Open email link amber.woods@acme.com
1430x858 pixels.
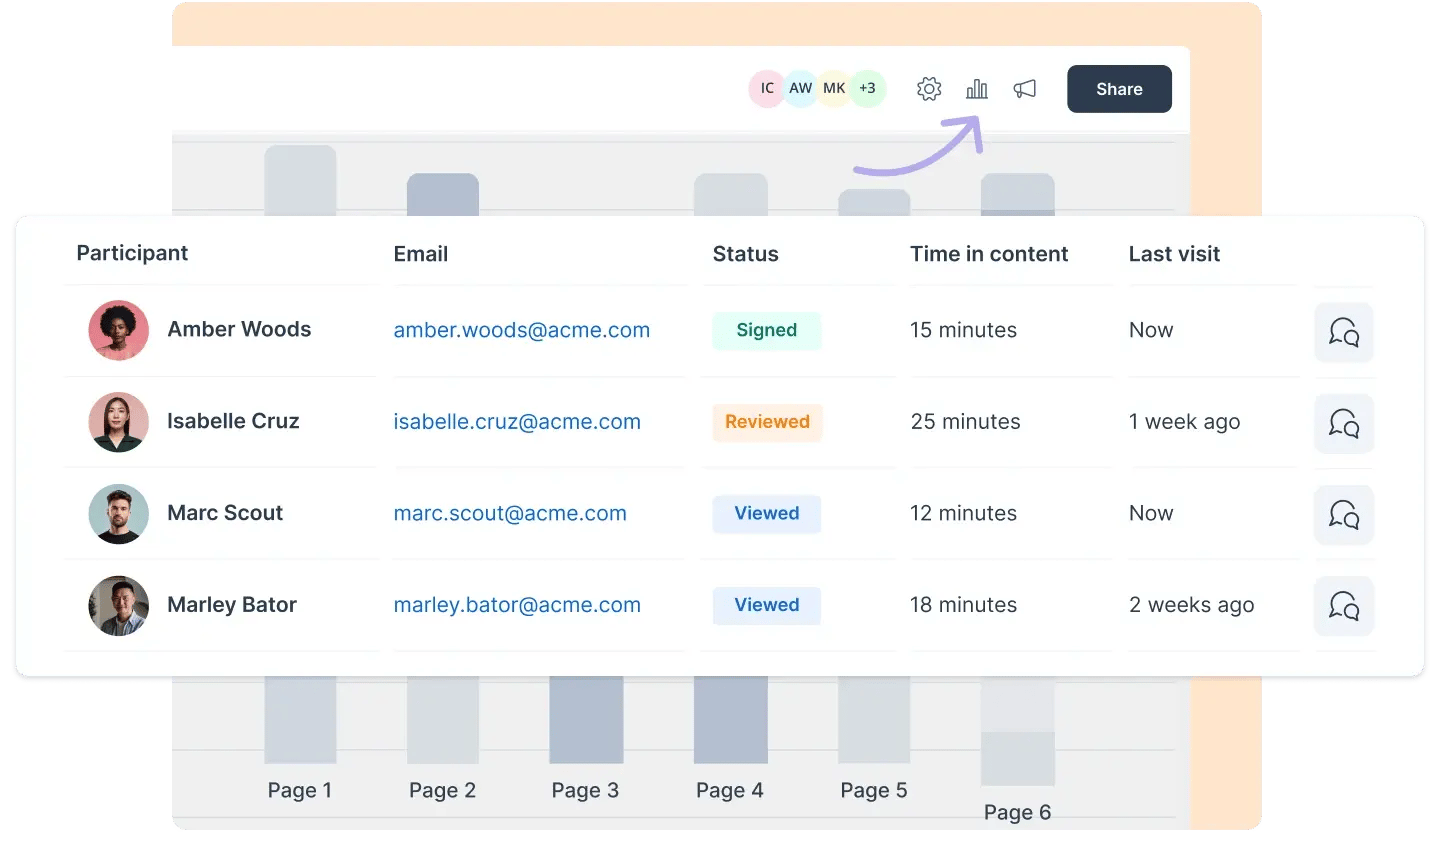click(522, 330)
